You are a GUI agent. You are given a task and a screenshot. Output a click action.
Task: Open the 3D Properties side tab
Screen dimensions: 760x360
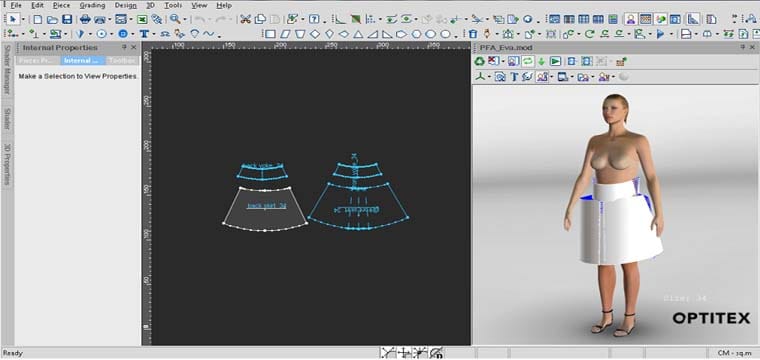point(7,164)
